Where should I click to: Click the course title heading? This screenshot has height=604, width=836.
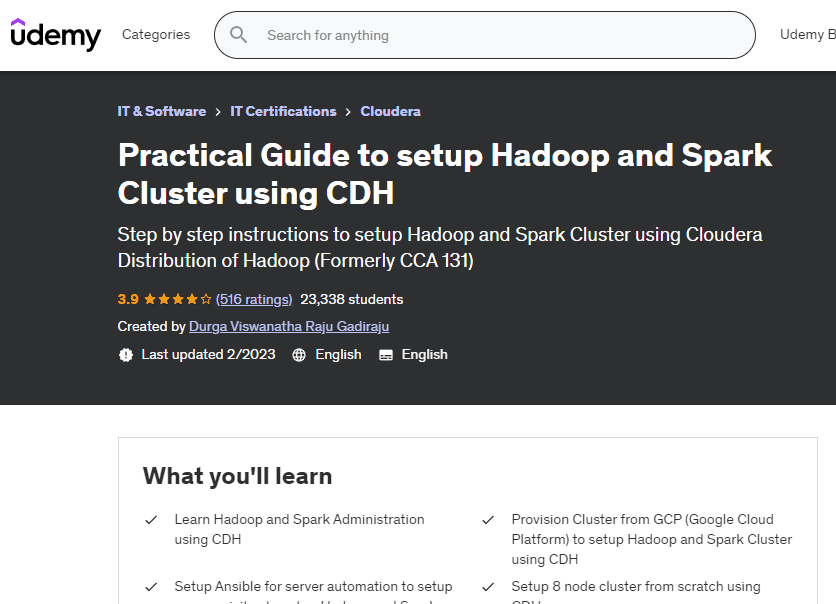click(445, 174)
